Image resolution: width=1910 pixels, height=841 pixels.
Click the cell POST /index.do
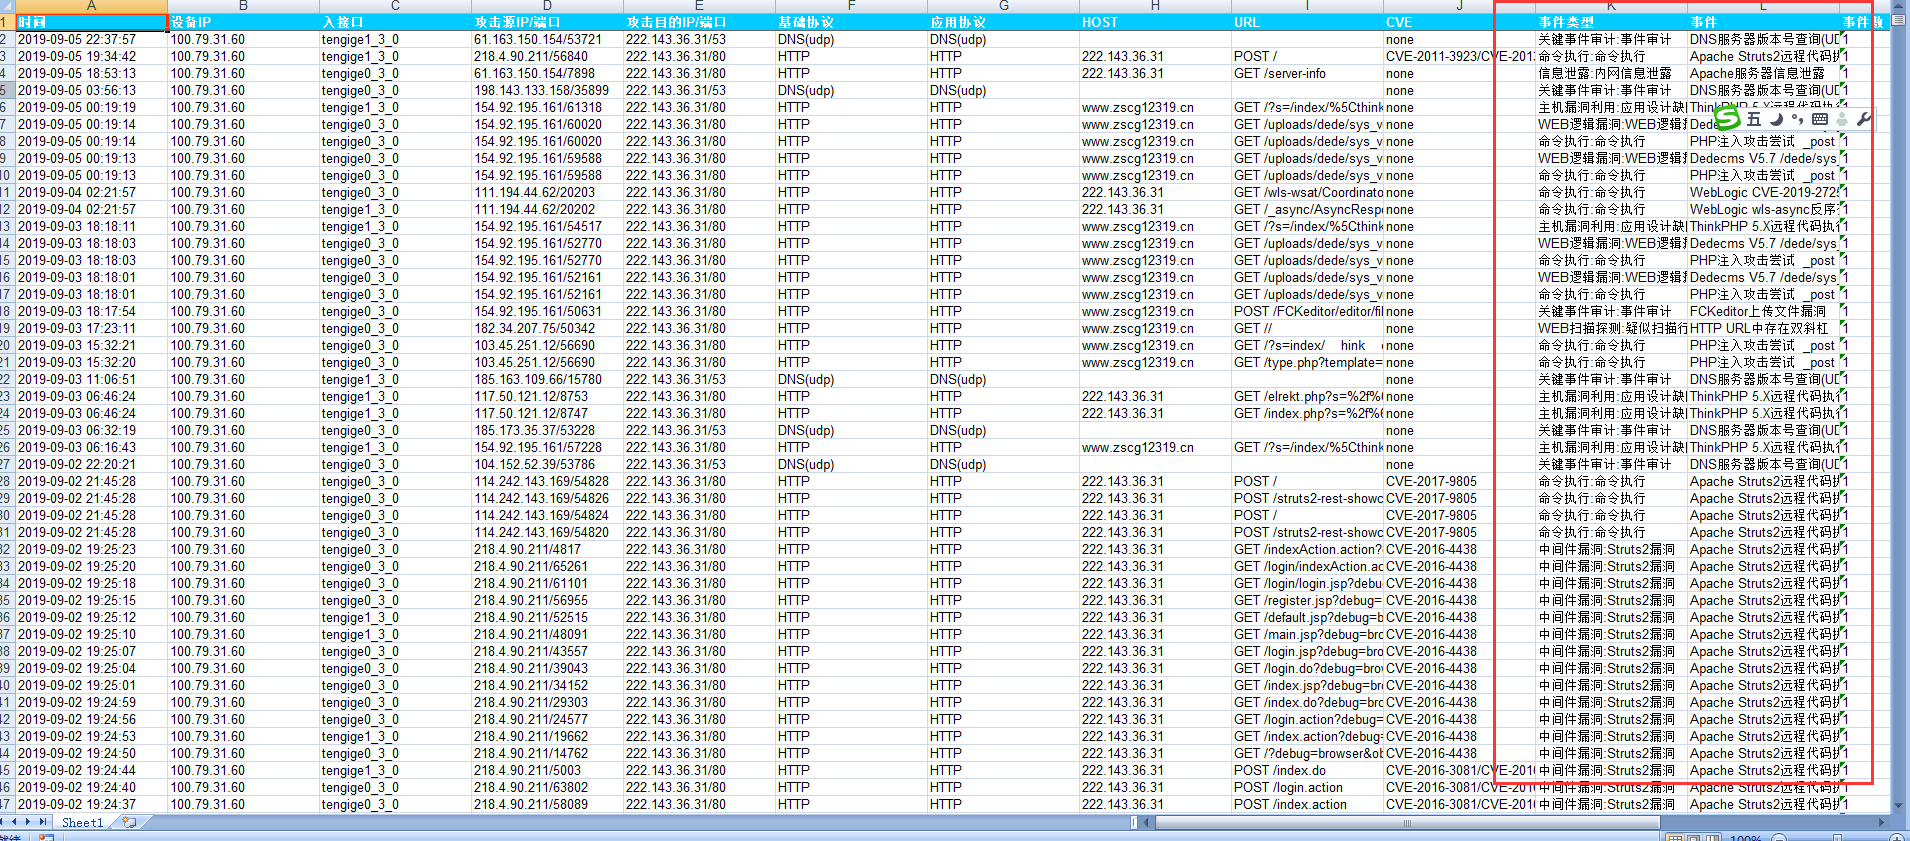click(x=1307, y=771)
